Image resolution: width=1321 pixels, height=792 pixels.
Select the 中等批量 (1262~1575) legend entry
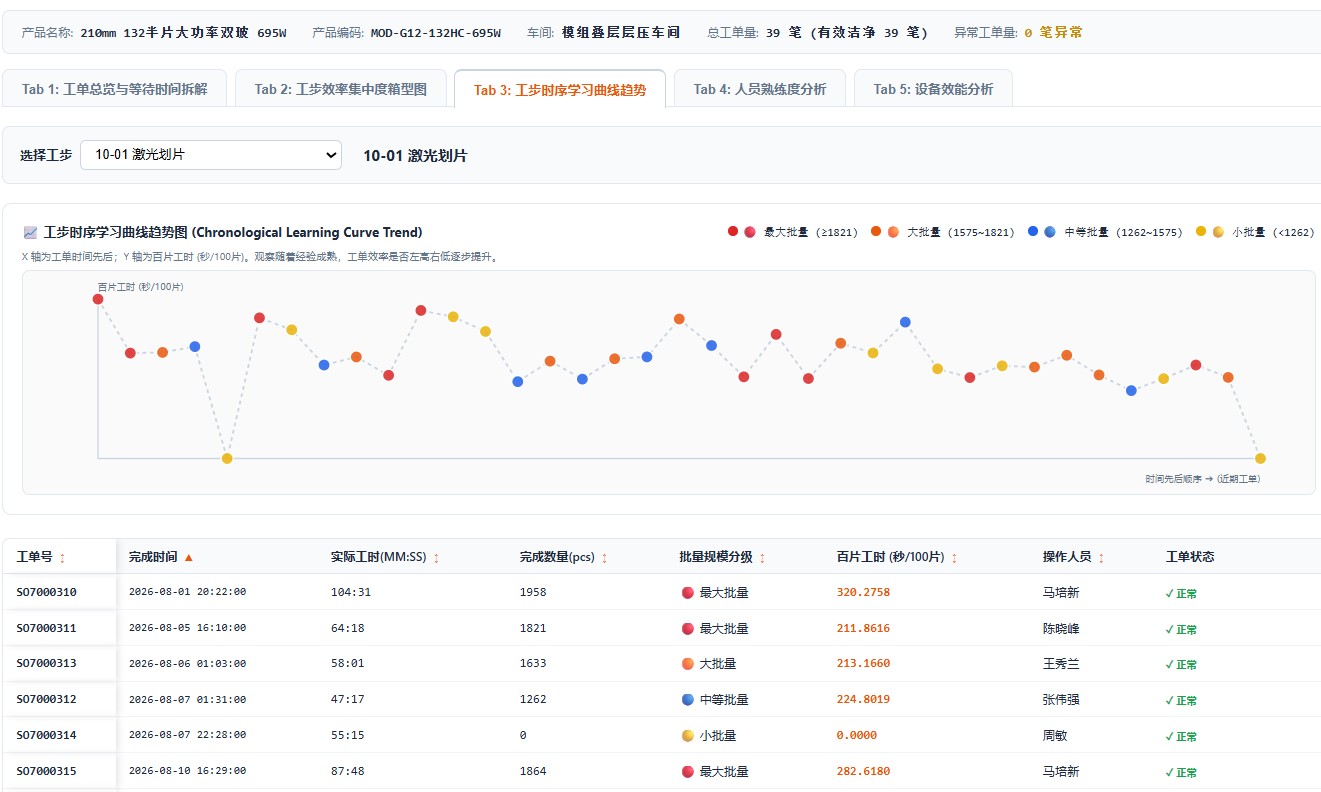pyautogui.click(x=1105, y=232)
